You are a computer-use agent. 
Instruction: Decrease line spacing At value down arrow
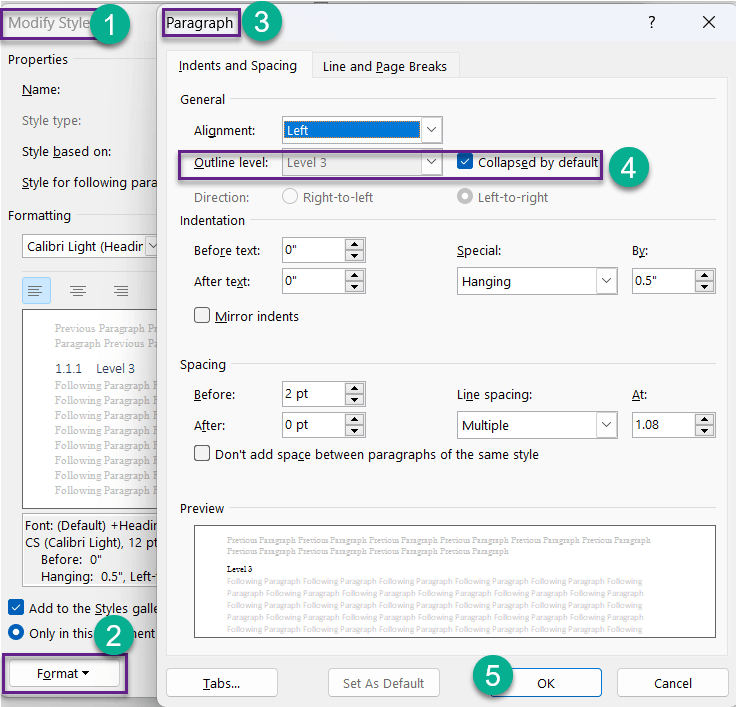click(705, 431)
